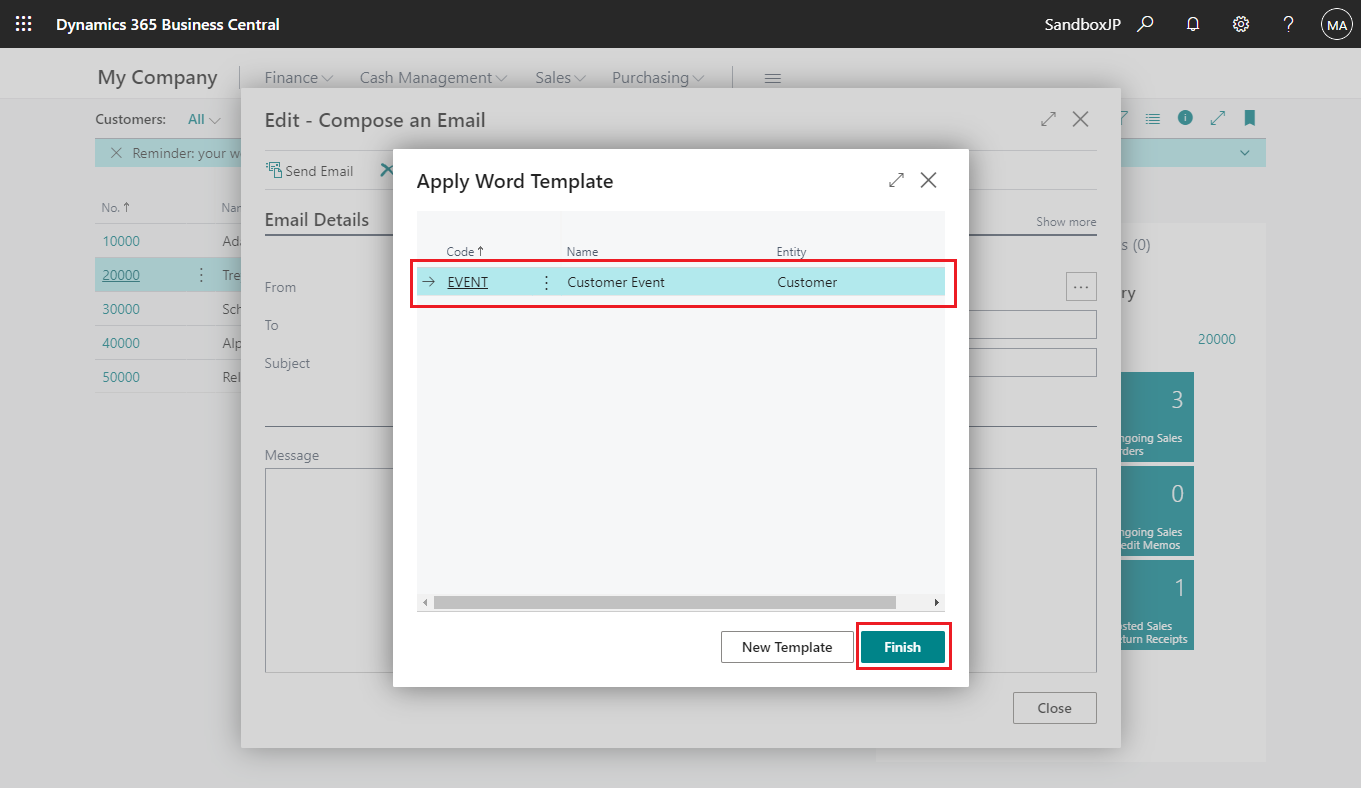Create a template with New Template
The image size is (1361, 788).
click(787, 647)
